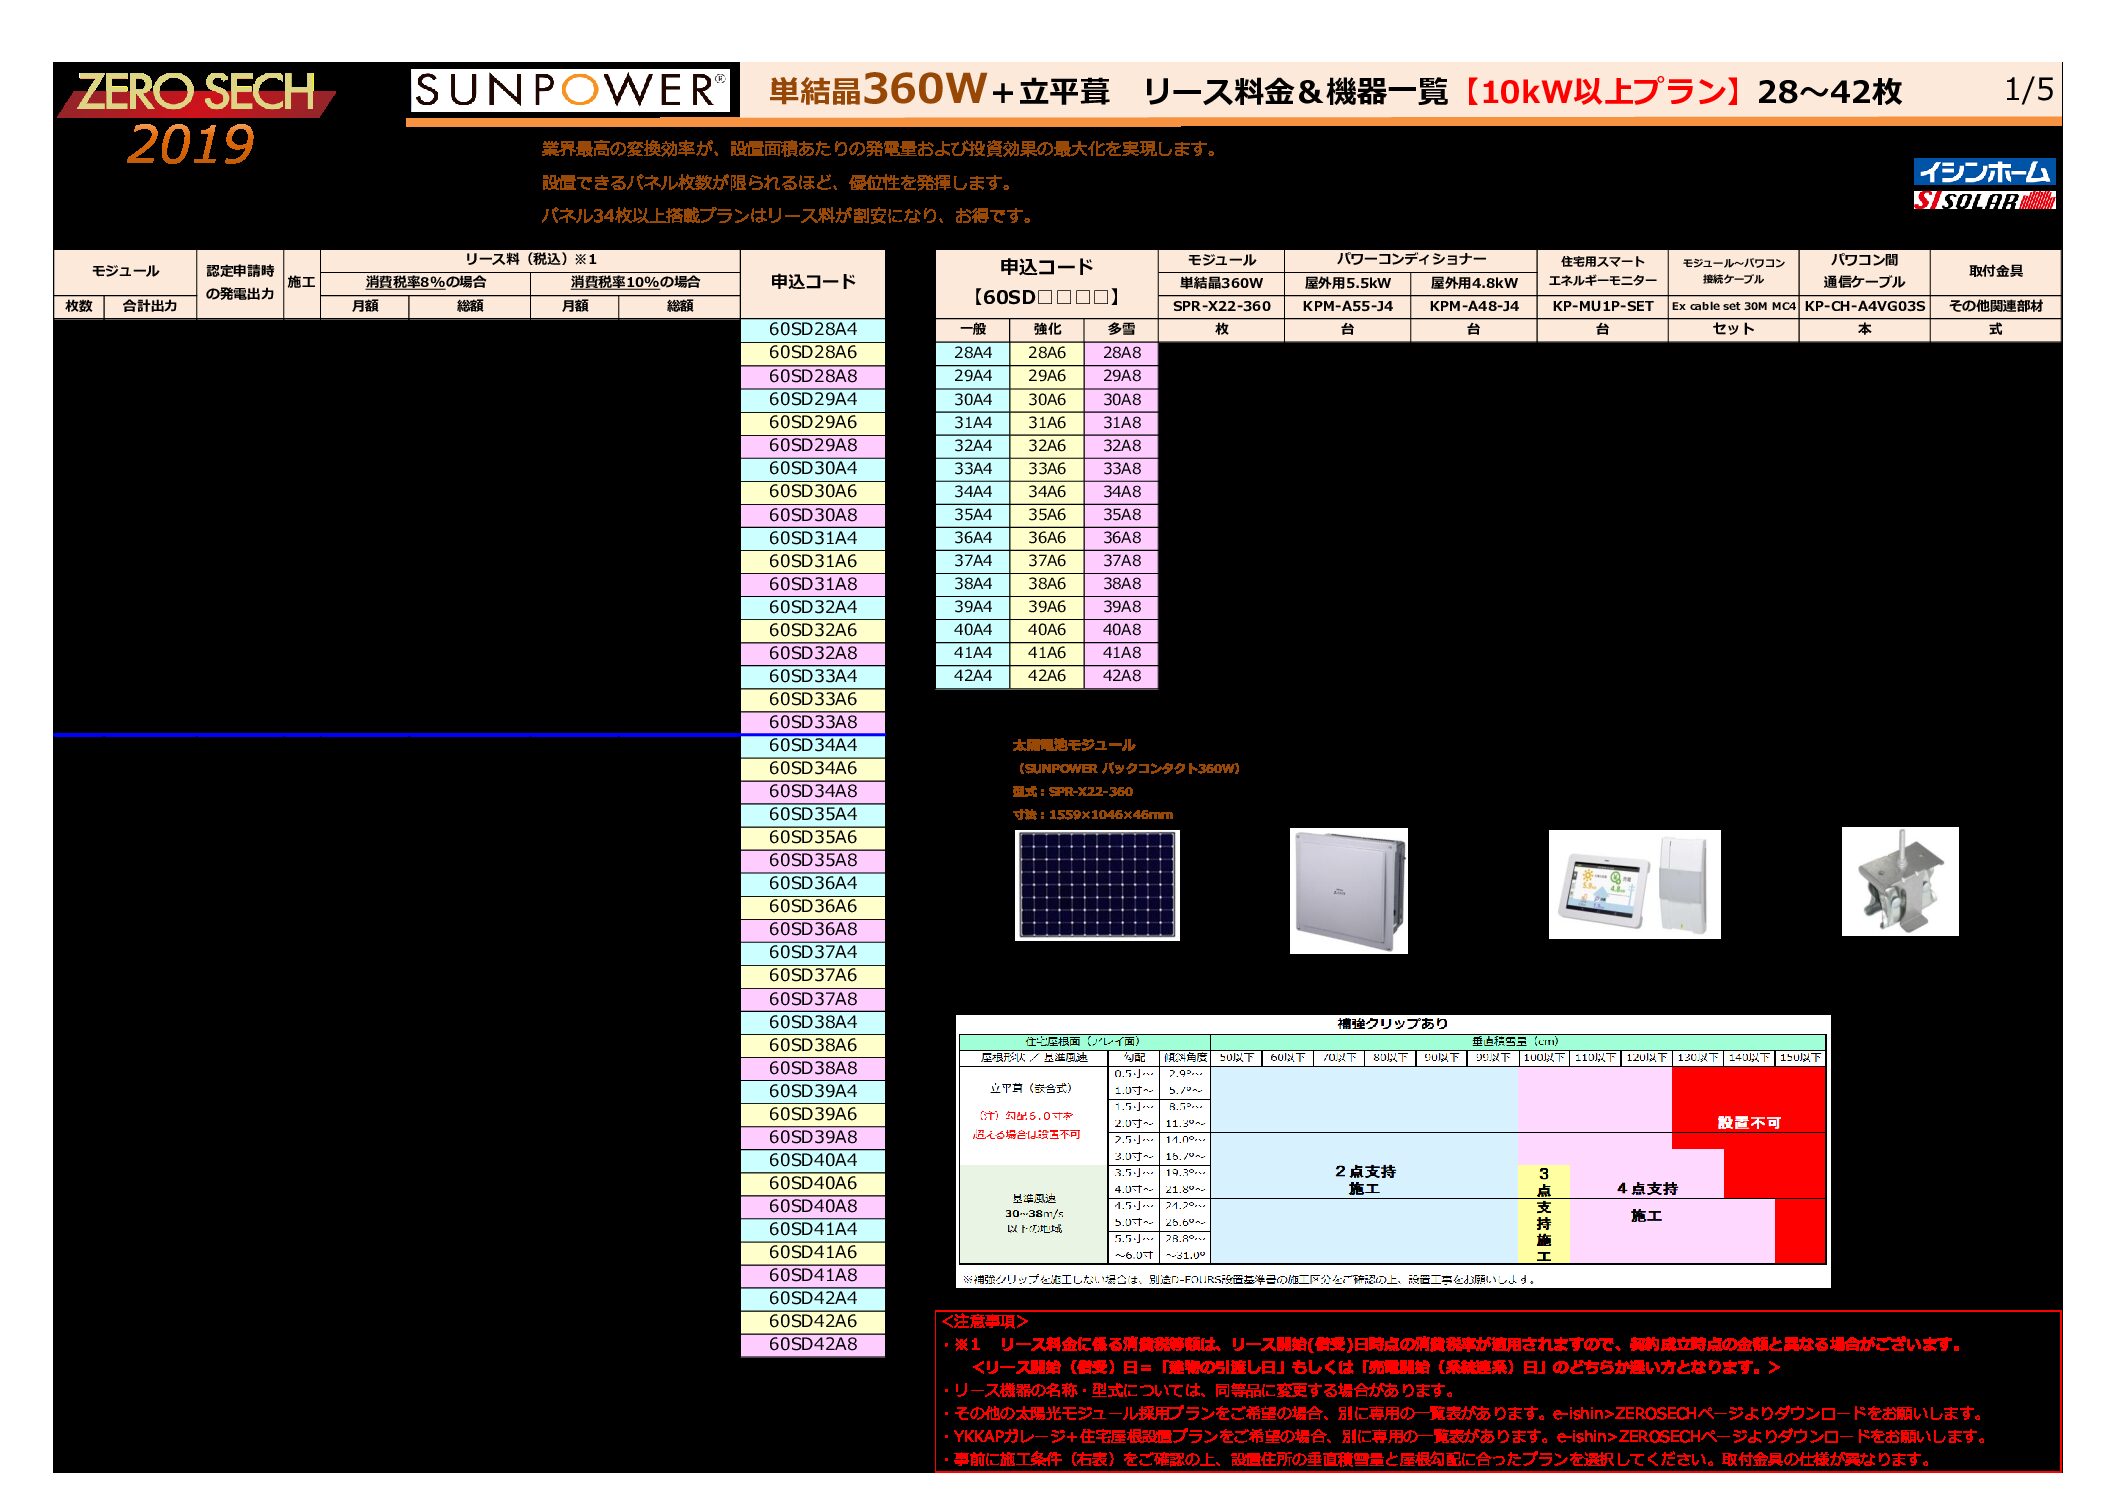2117x1497 pixels.
Task: Click the 一般 column header
Action: click(x=973, y=329)
